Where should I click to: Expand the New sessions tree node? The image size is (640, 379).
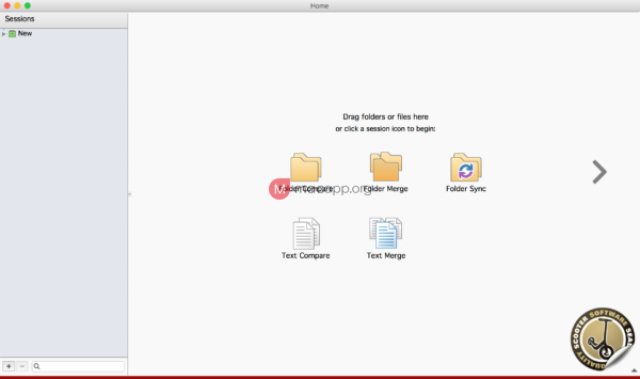coord(4,34)
